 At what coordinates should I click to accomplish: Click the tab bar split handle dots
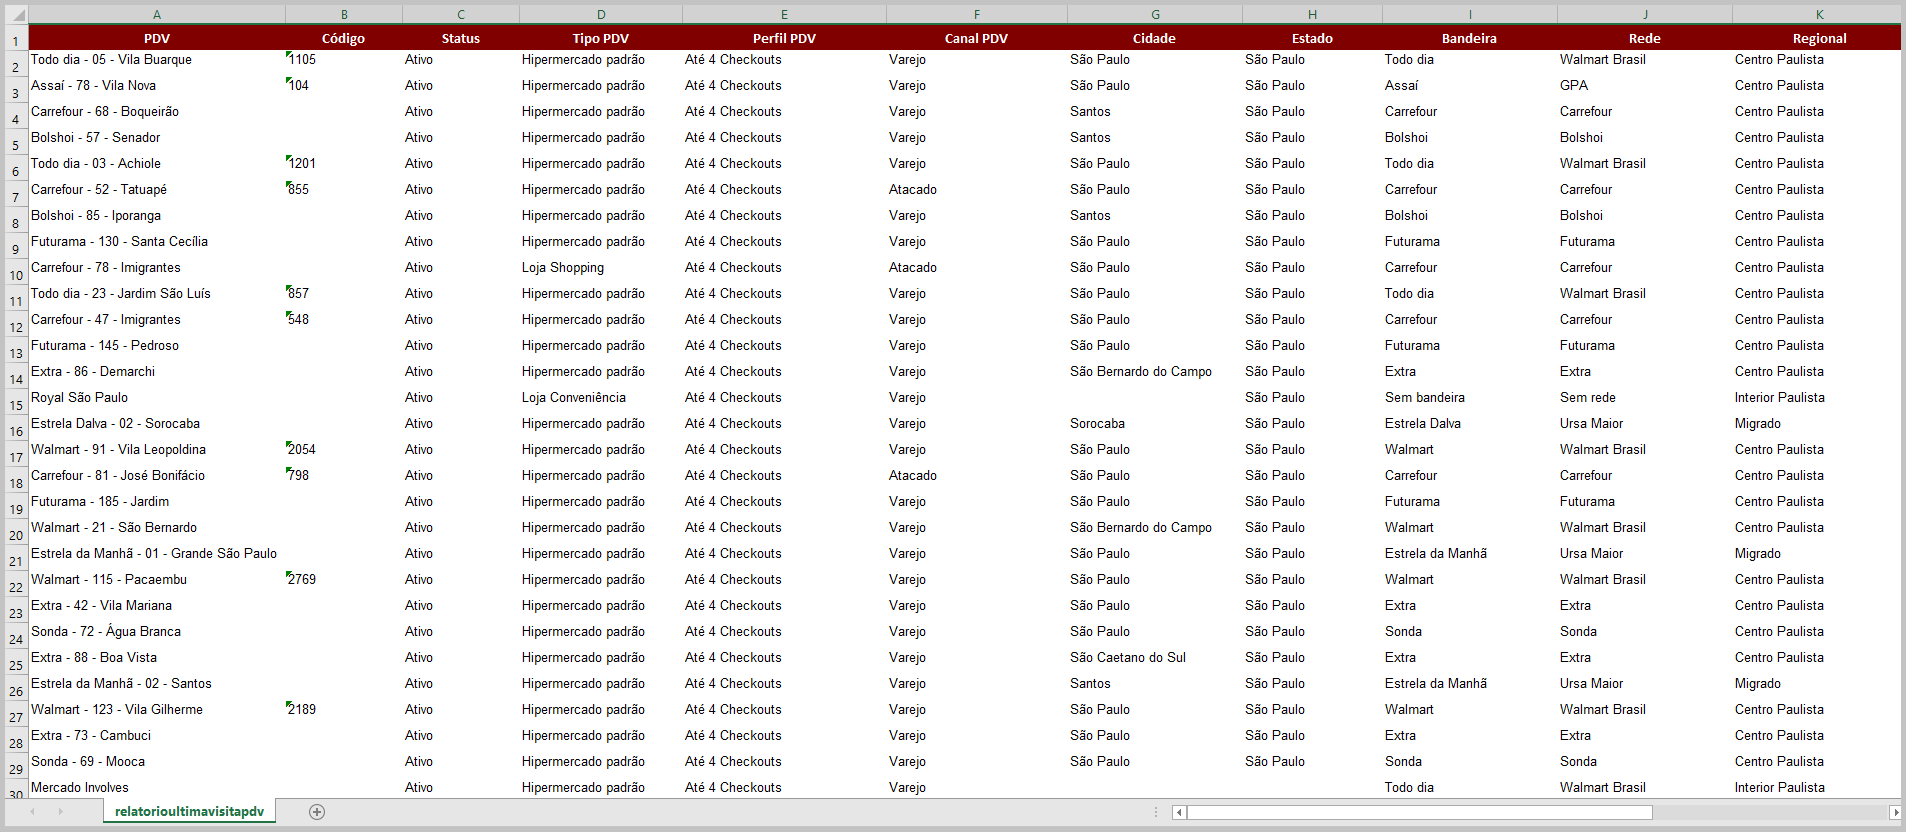pyautogui.click(x=1156, y=812)
